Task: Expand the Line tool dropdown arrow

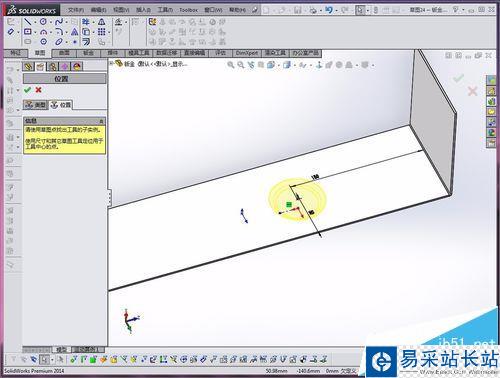Action: point(35,22)
